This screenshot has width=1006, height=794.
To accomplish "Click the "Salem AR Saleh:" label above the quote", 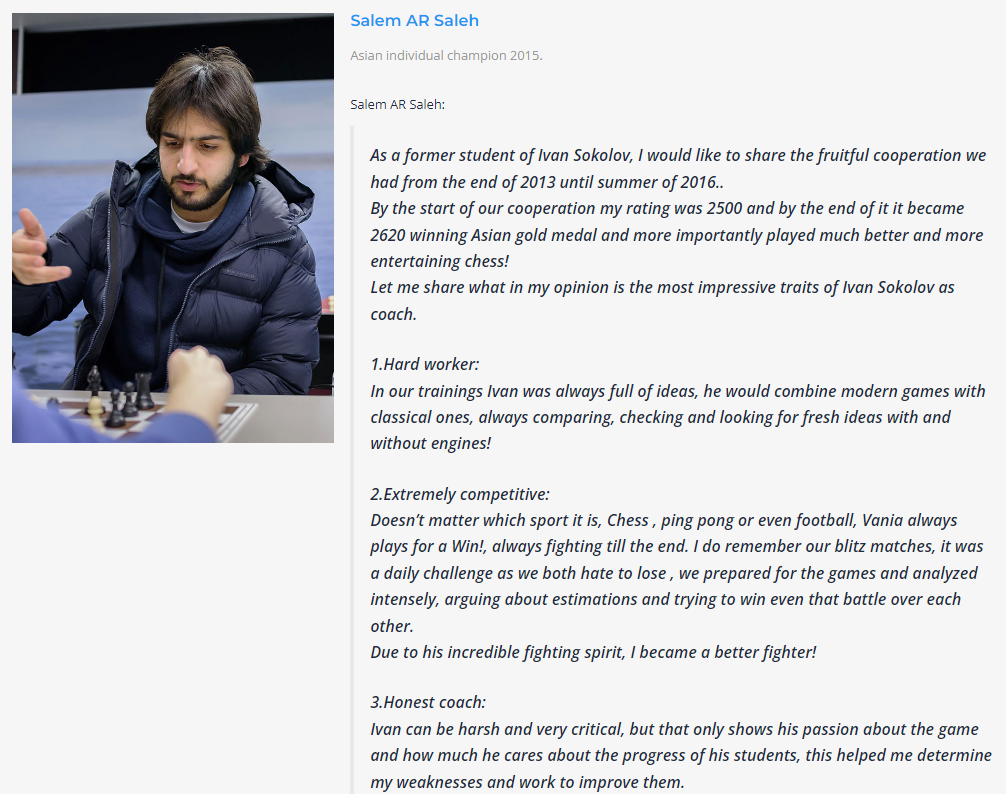I will tap(398, 104).
